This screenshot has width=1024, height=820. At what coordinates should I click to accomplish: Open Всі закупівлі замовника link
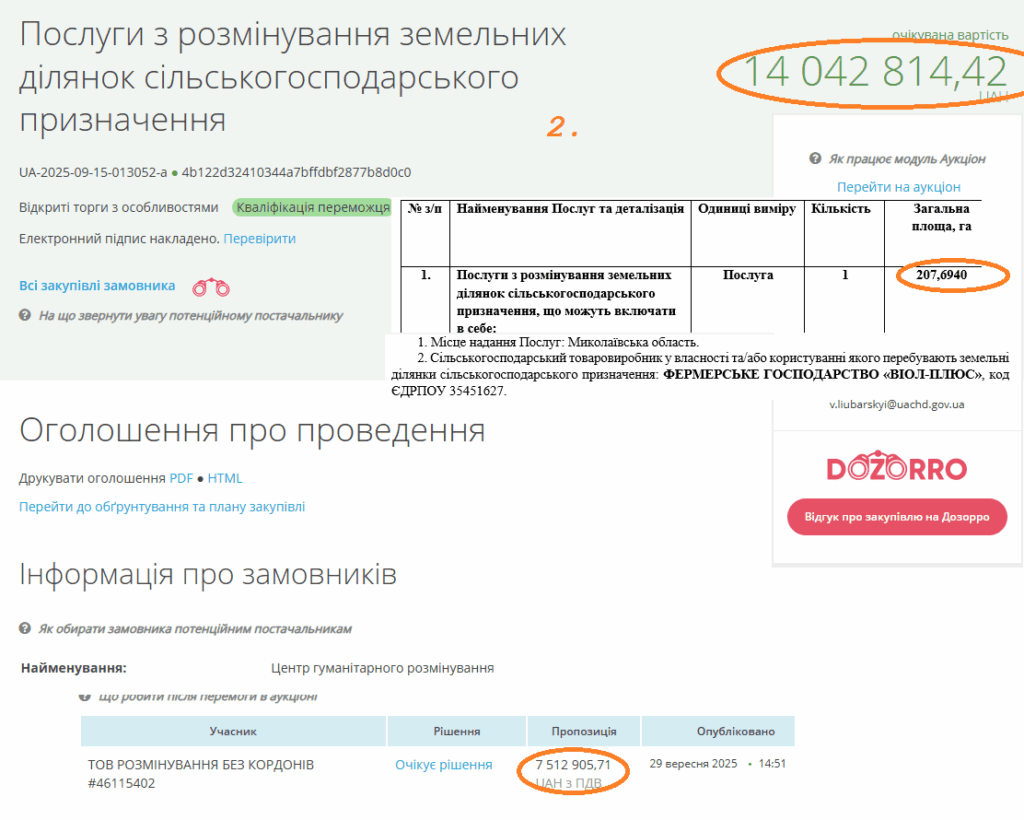[x=97, y=286]
